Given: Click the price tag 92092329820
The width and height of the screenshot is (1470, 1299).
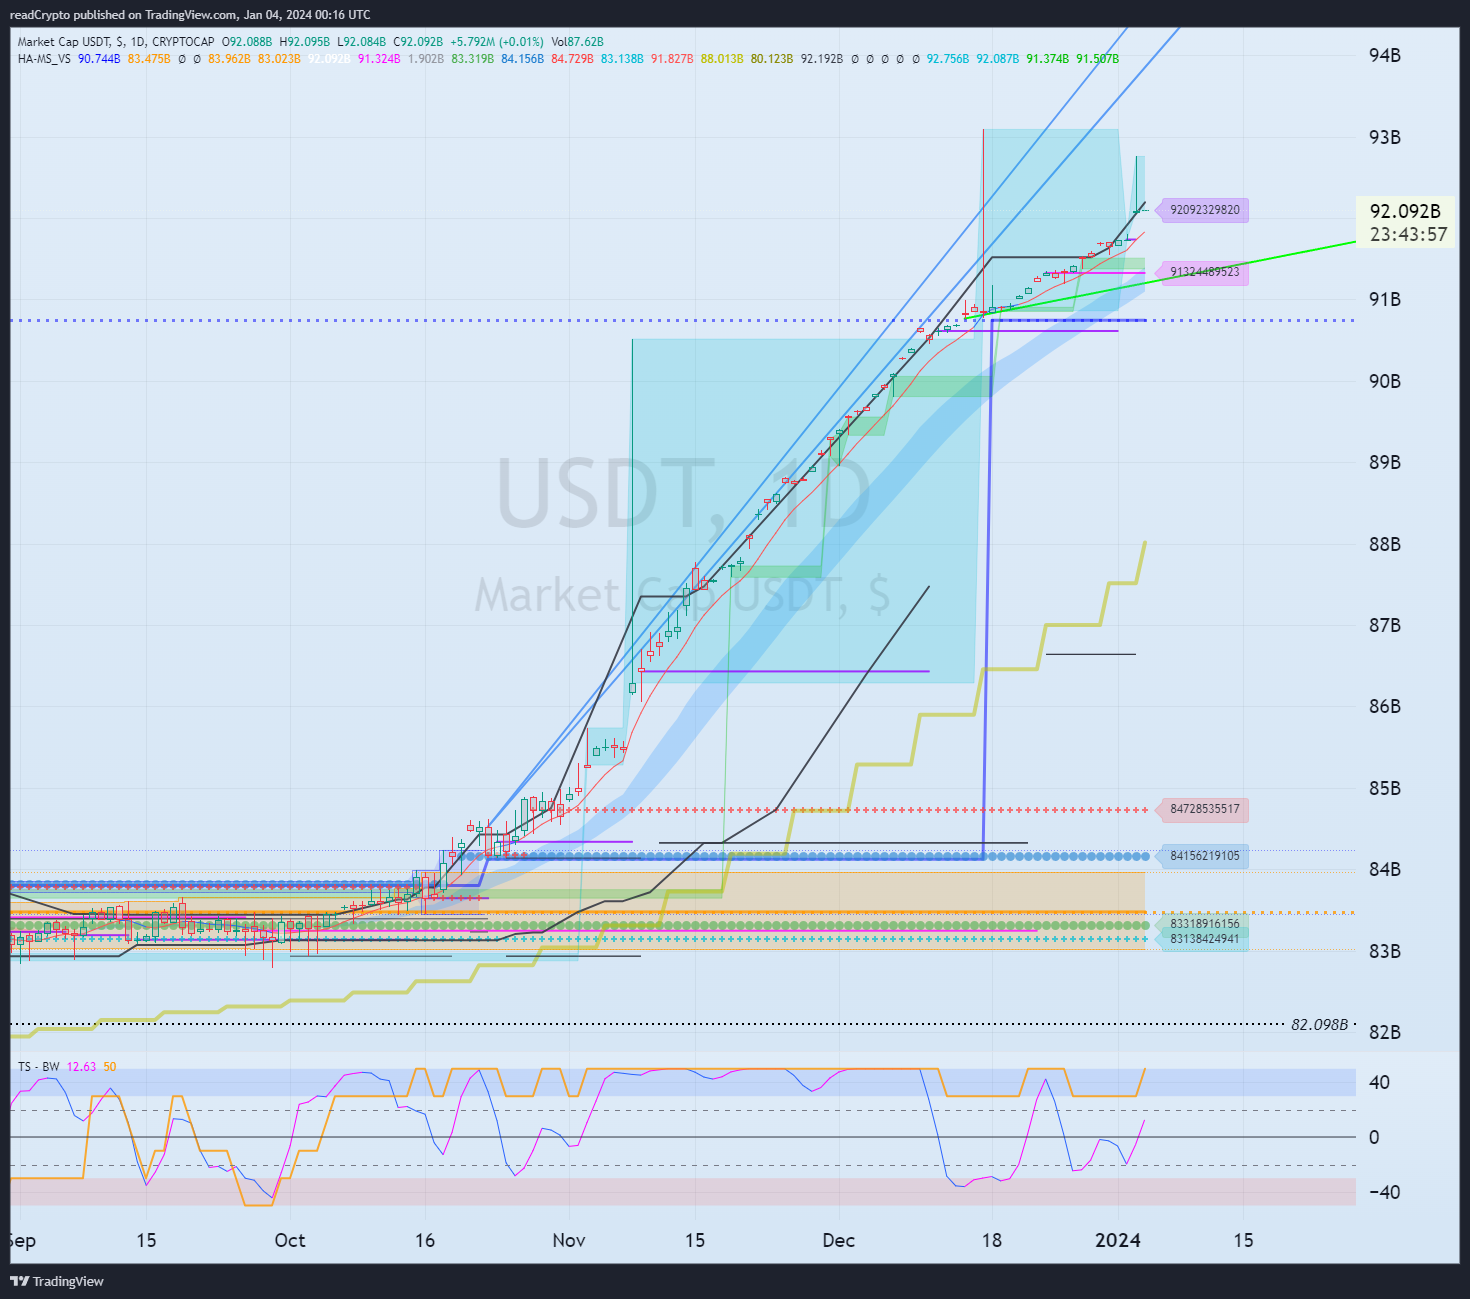Looking at the screenshot, I should [1204, 210].
